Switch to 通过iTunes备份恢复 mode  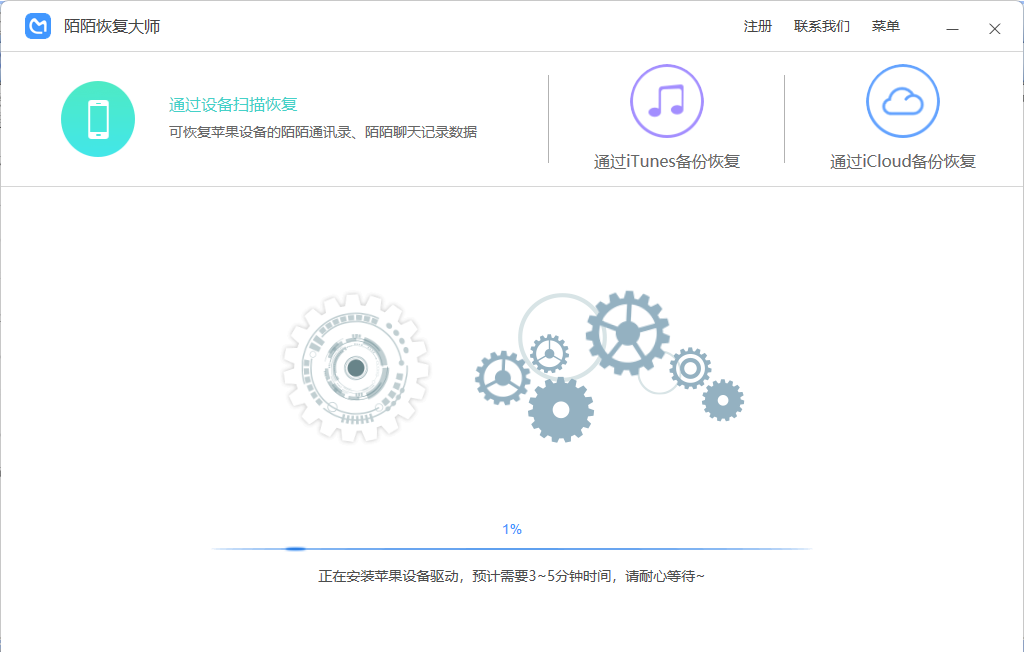666,162
